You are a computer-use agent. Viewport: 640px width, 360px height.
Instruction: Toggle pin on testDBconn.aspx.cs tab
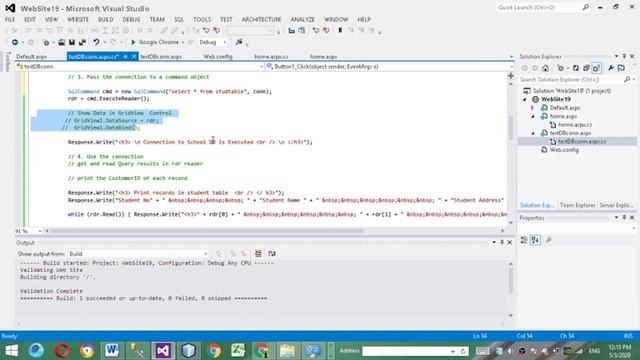tap(126, 57)
